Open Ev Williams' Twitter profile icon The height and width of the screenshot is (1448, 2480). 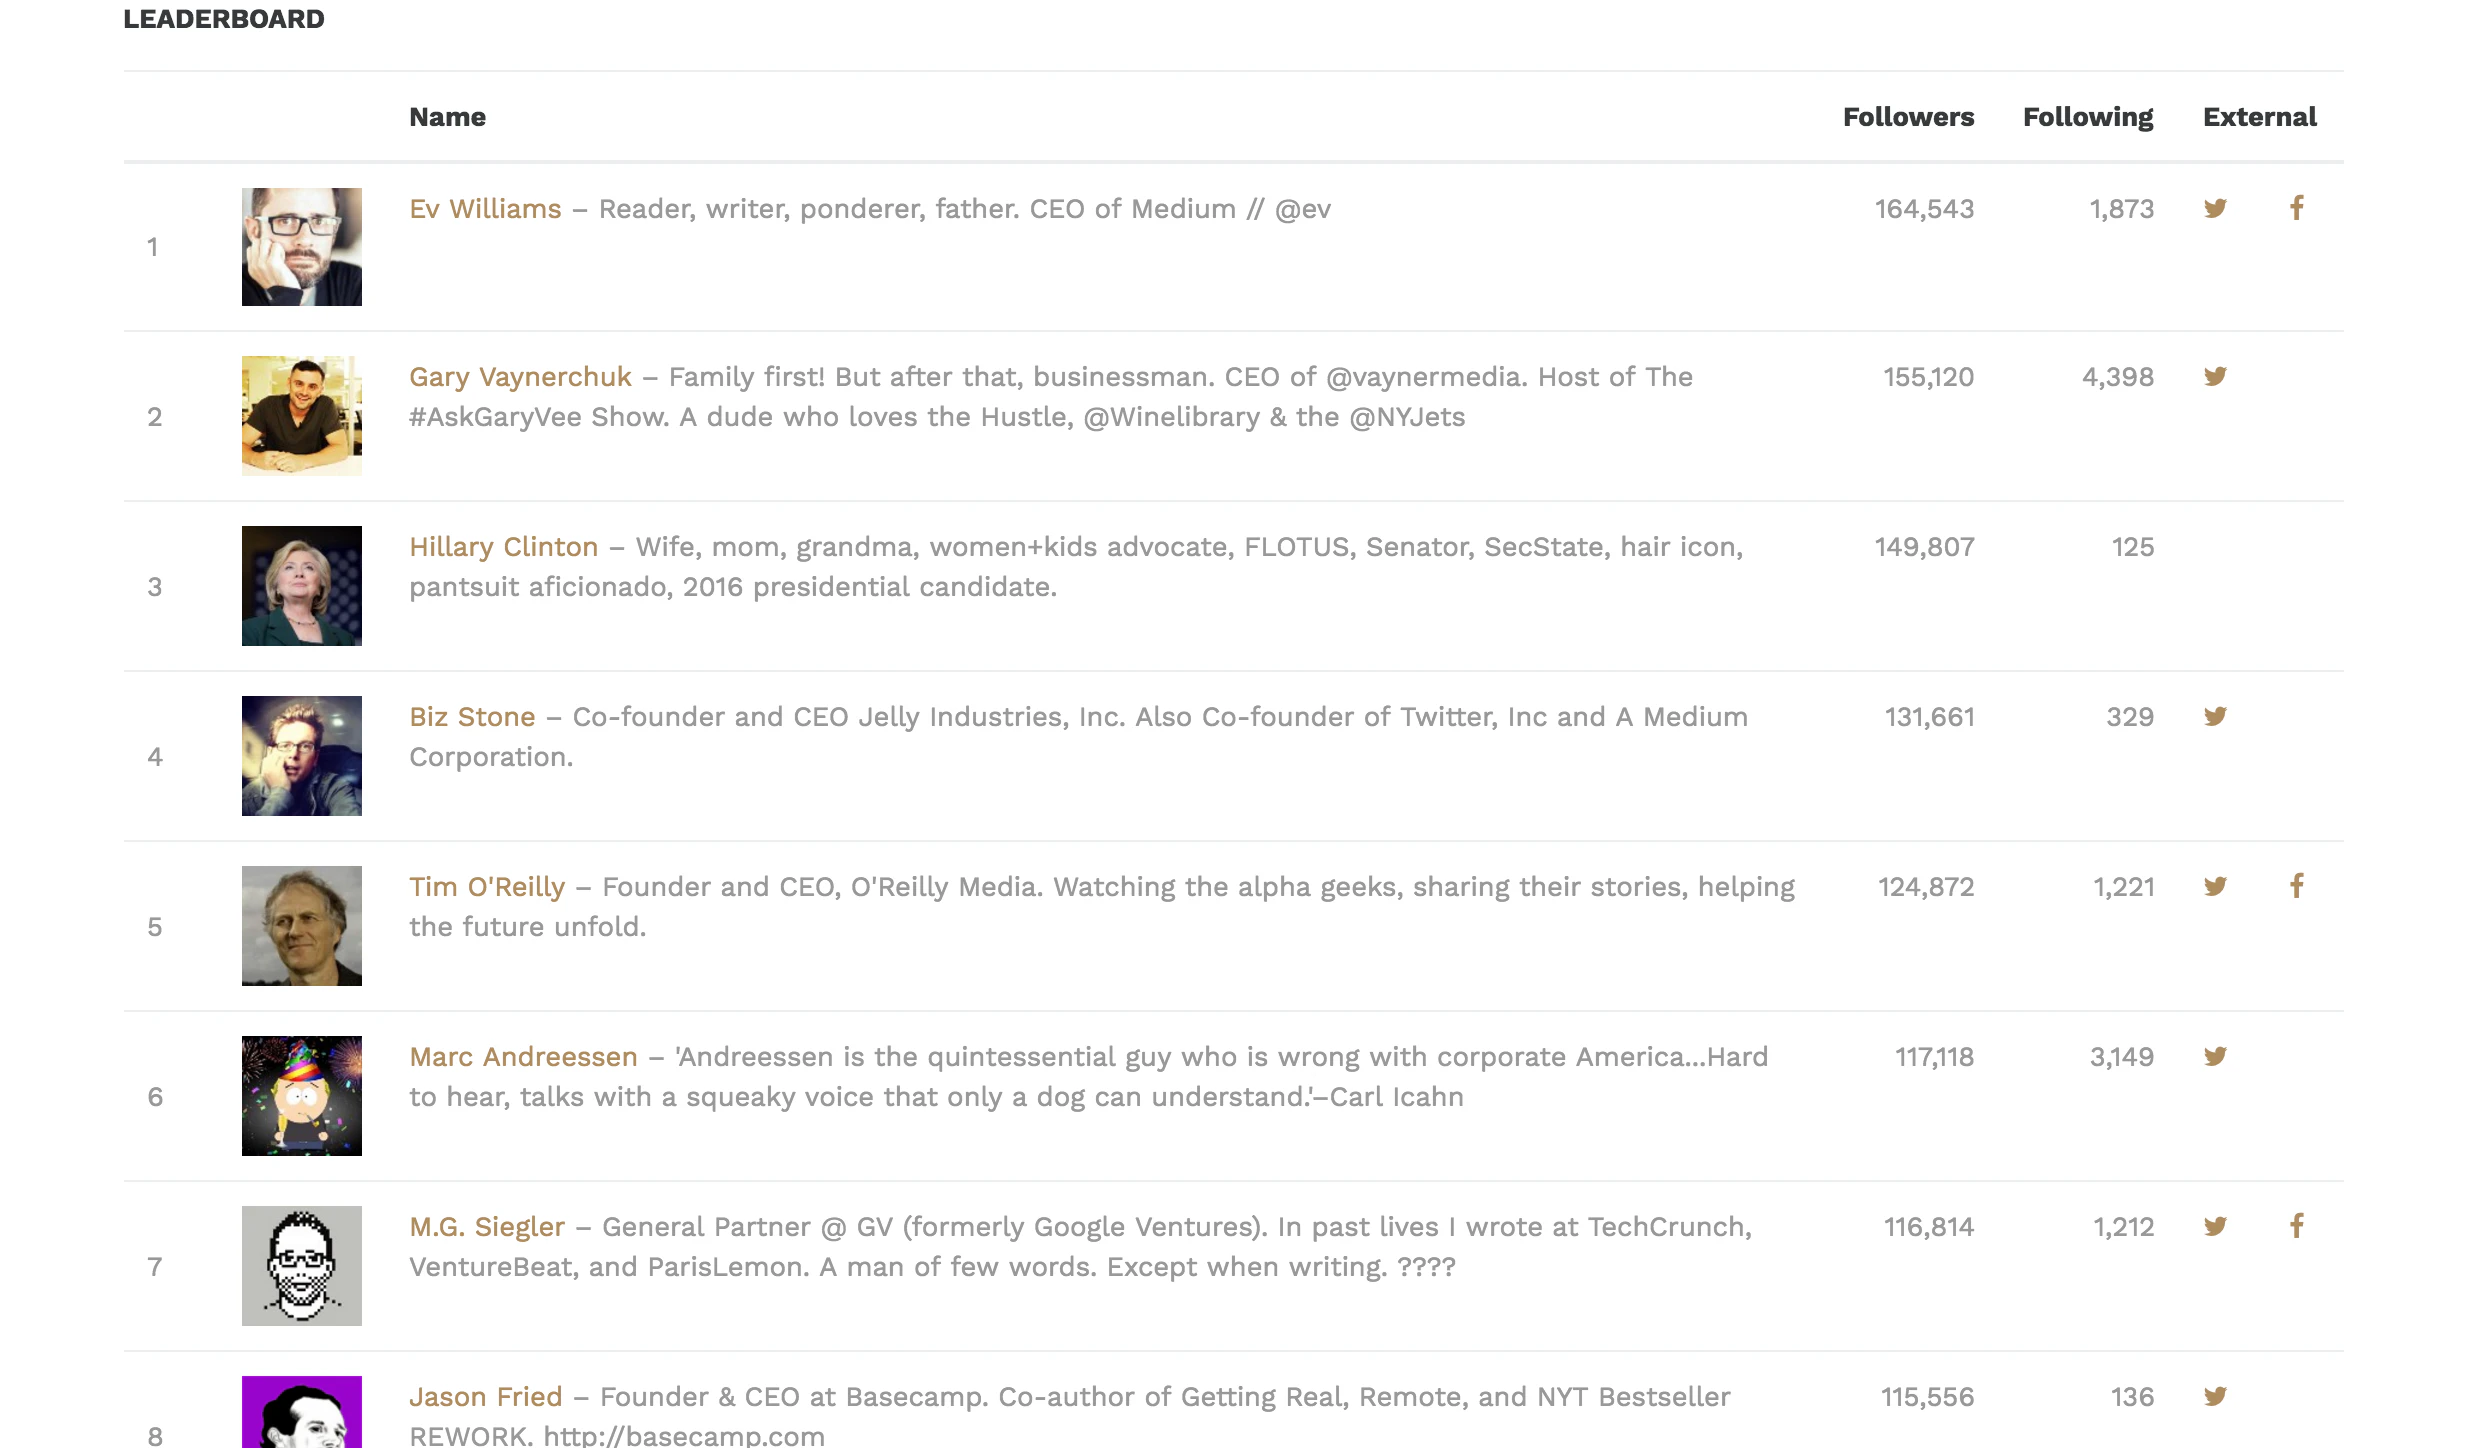(x=2216, y=208)
